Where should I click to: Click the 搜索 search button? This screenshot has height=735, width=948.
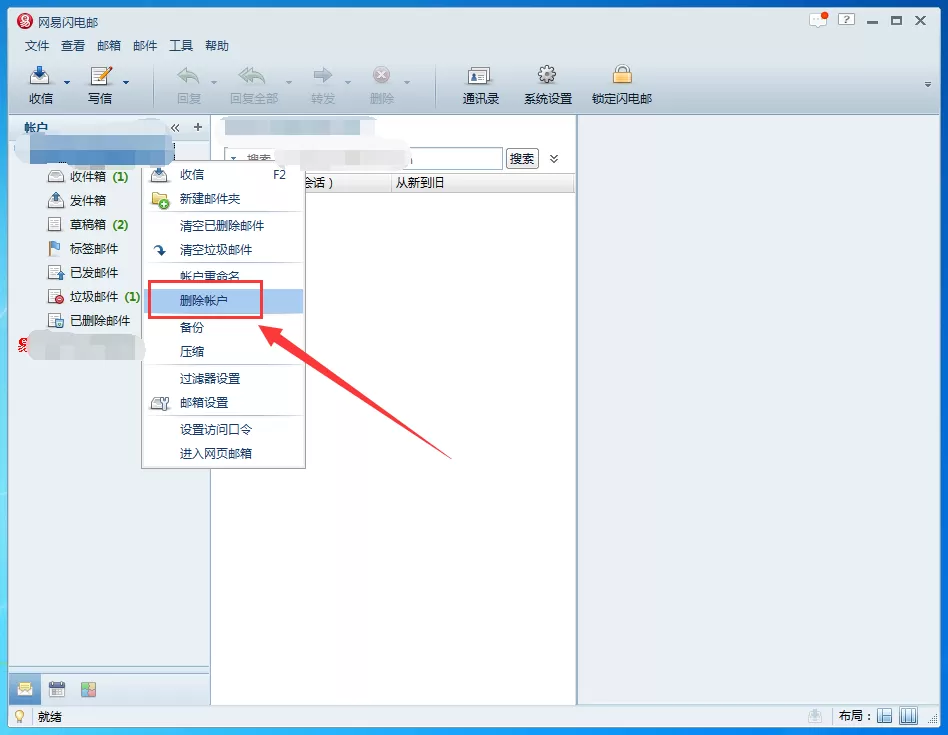coord(522,159)
